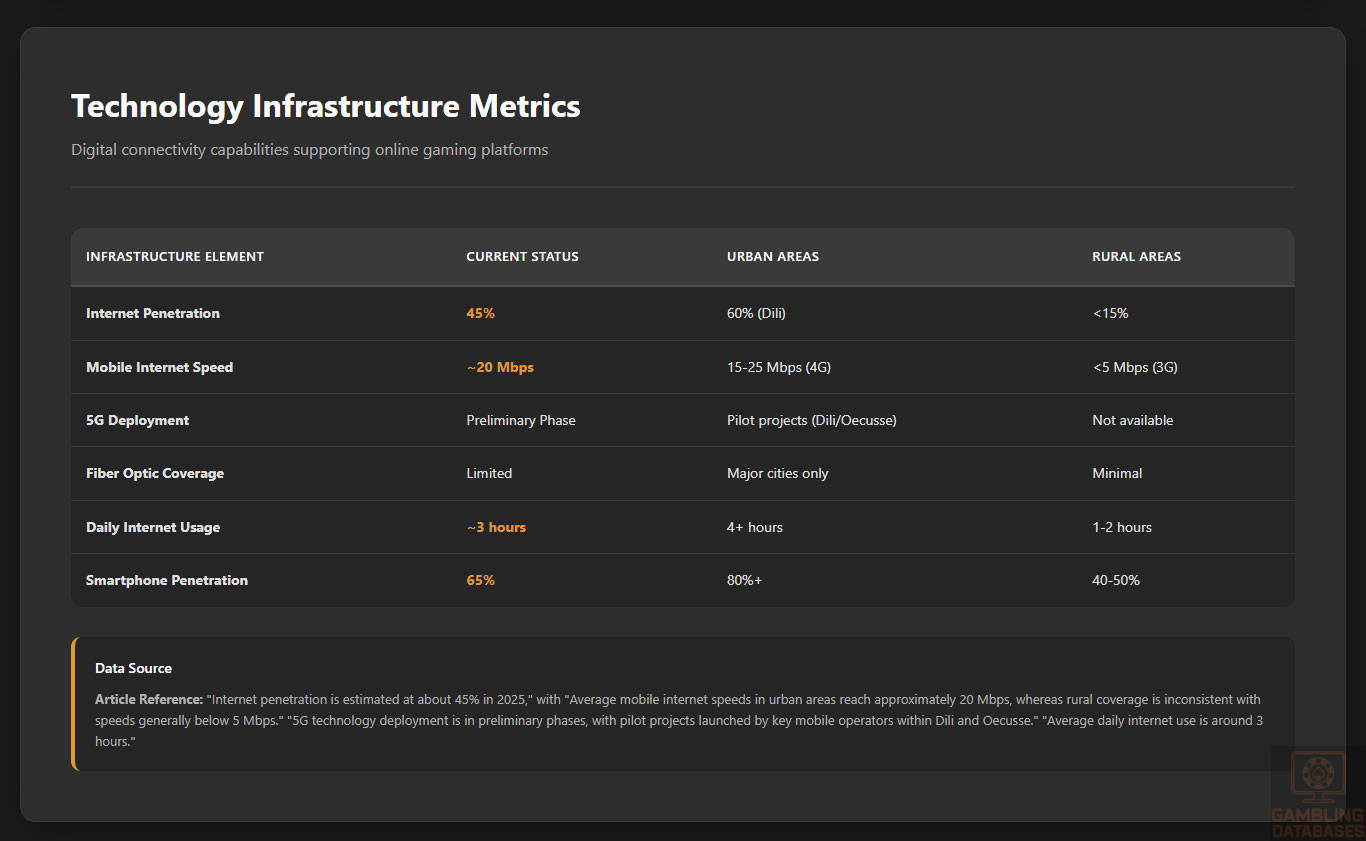This screenshot has width=1366, height=841.
Task: Select the Smartphone Penetration row label
Action: pos(167,581)
